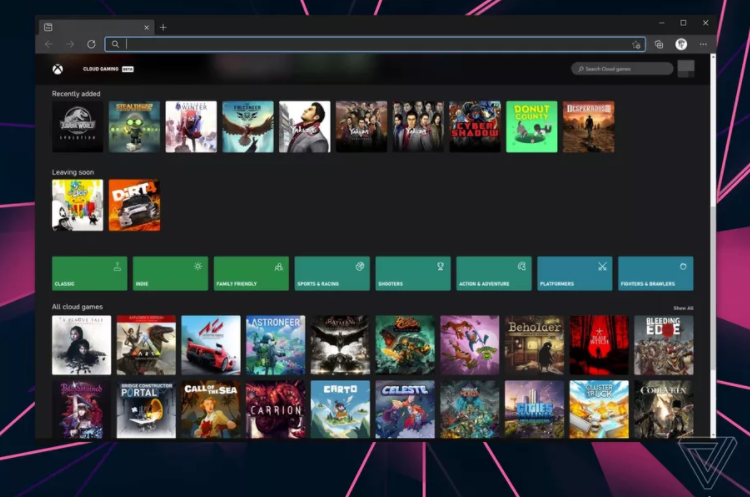Open the browser settings ellipsis menu

point(703,44)
